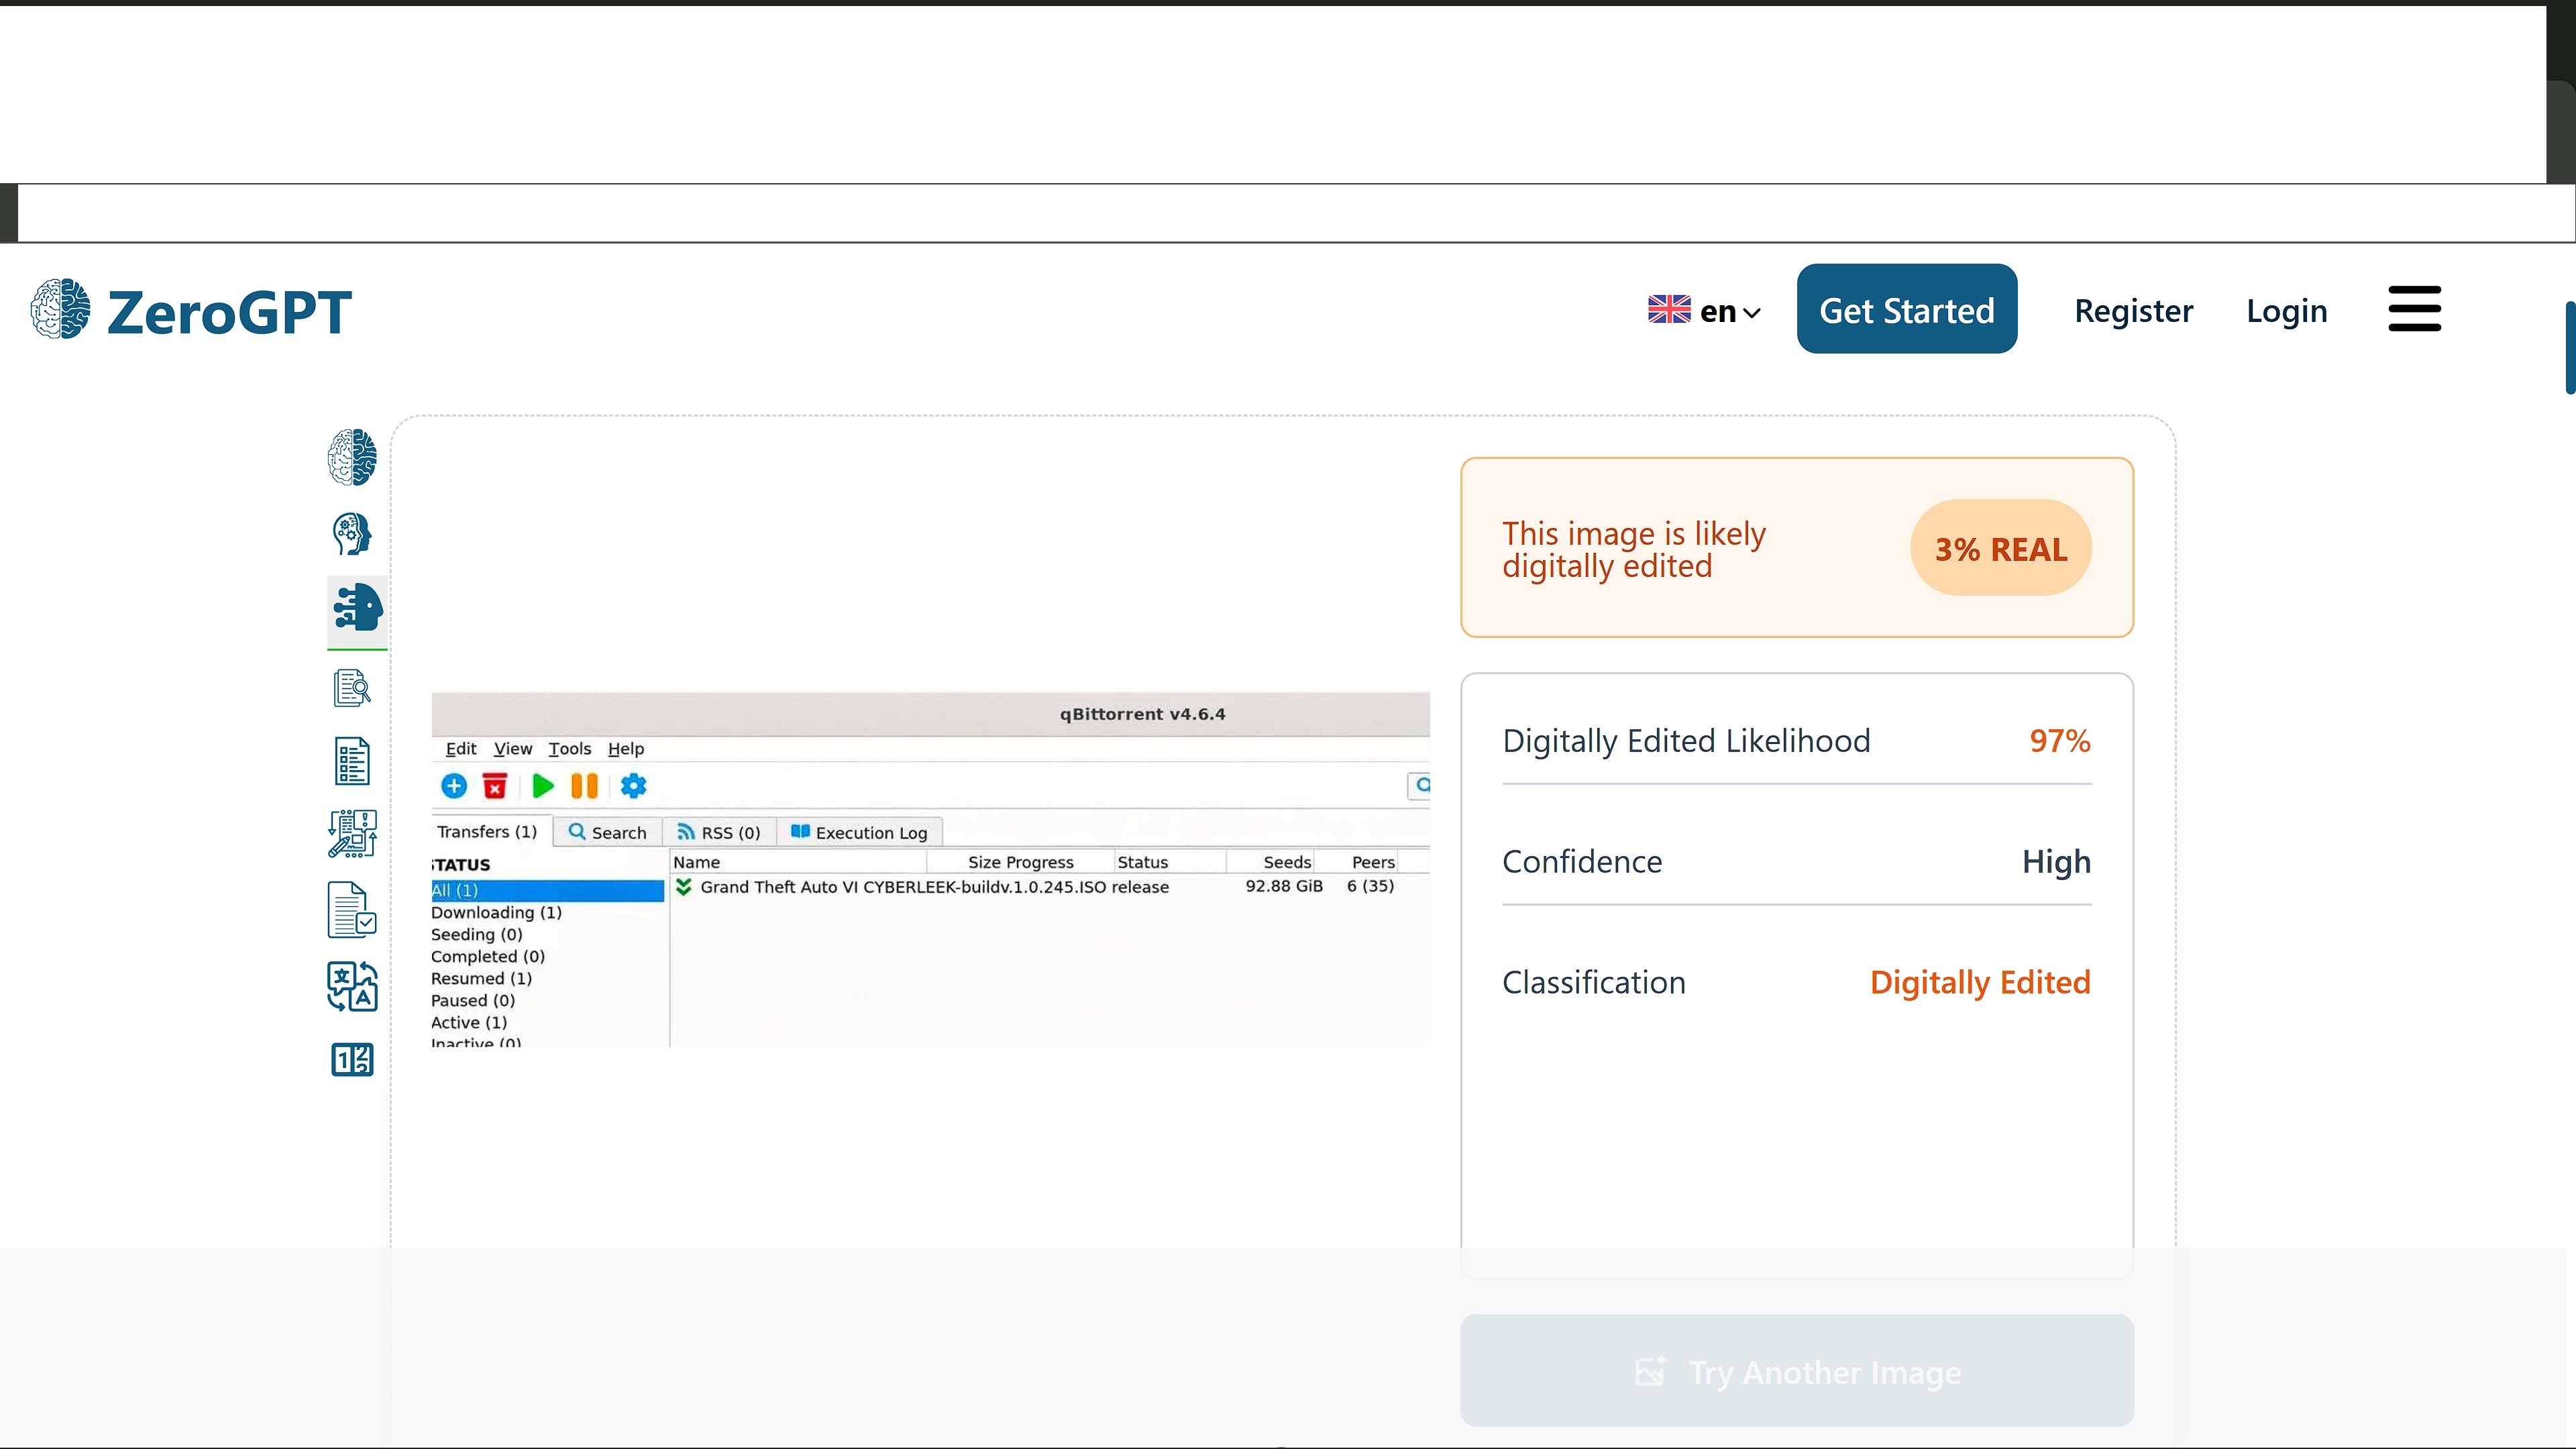Click the Classification label
The height and width of the screenshot is (1449, 2576).
point(1594,983)
